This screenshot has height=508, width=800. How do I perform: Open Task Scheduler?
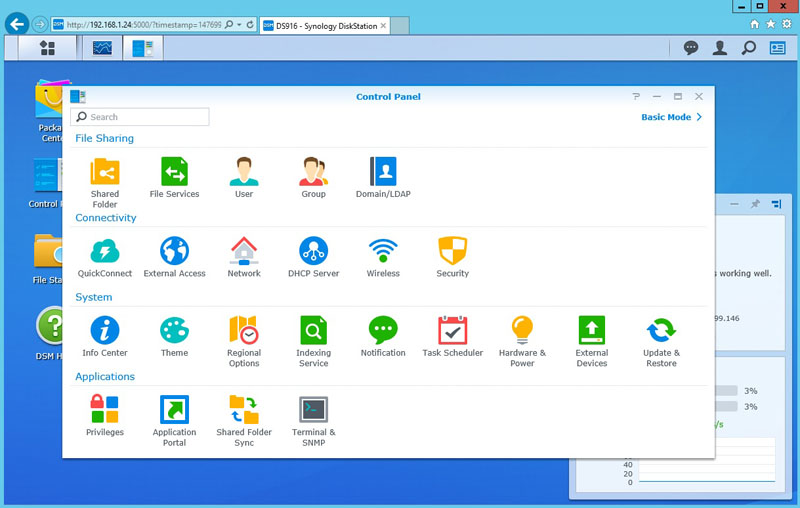pyautogui.click(x=453, y=337)
